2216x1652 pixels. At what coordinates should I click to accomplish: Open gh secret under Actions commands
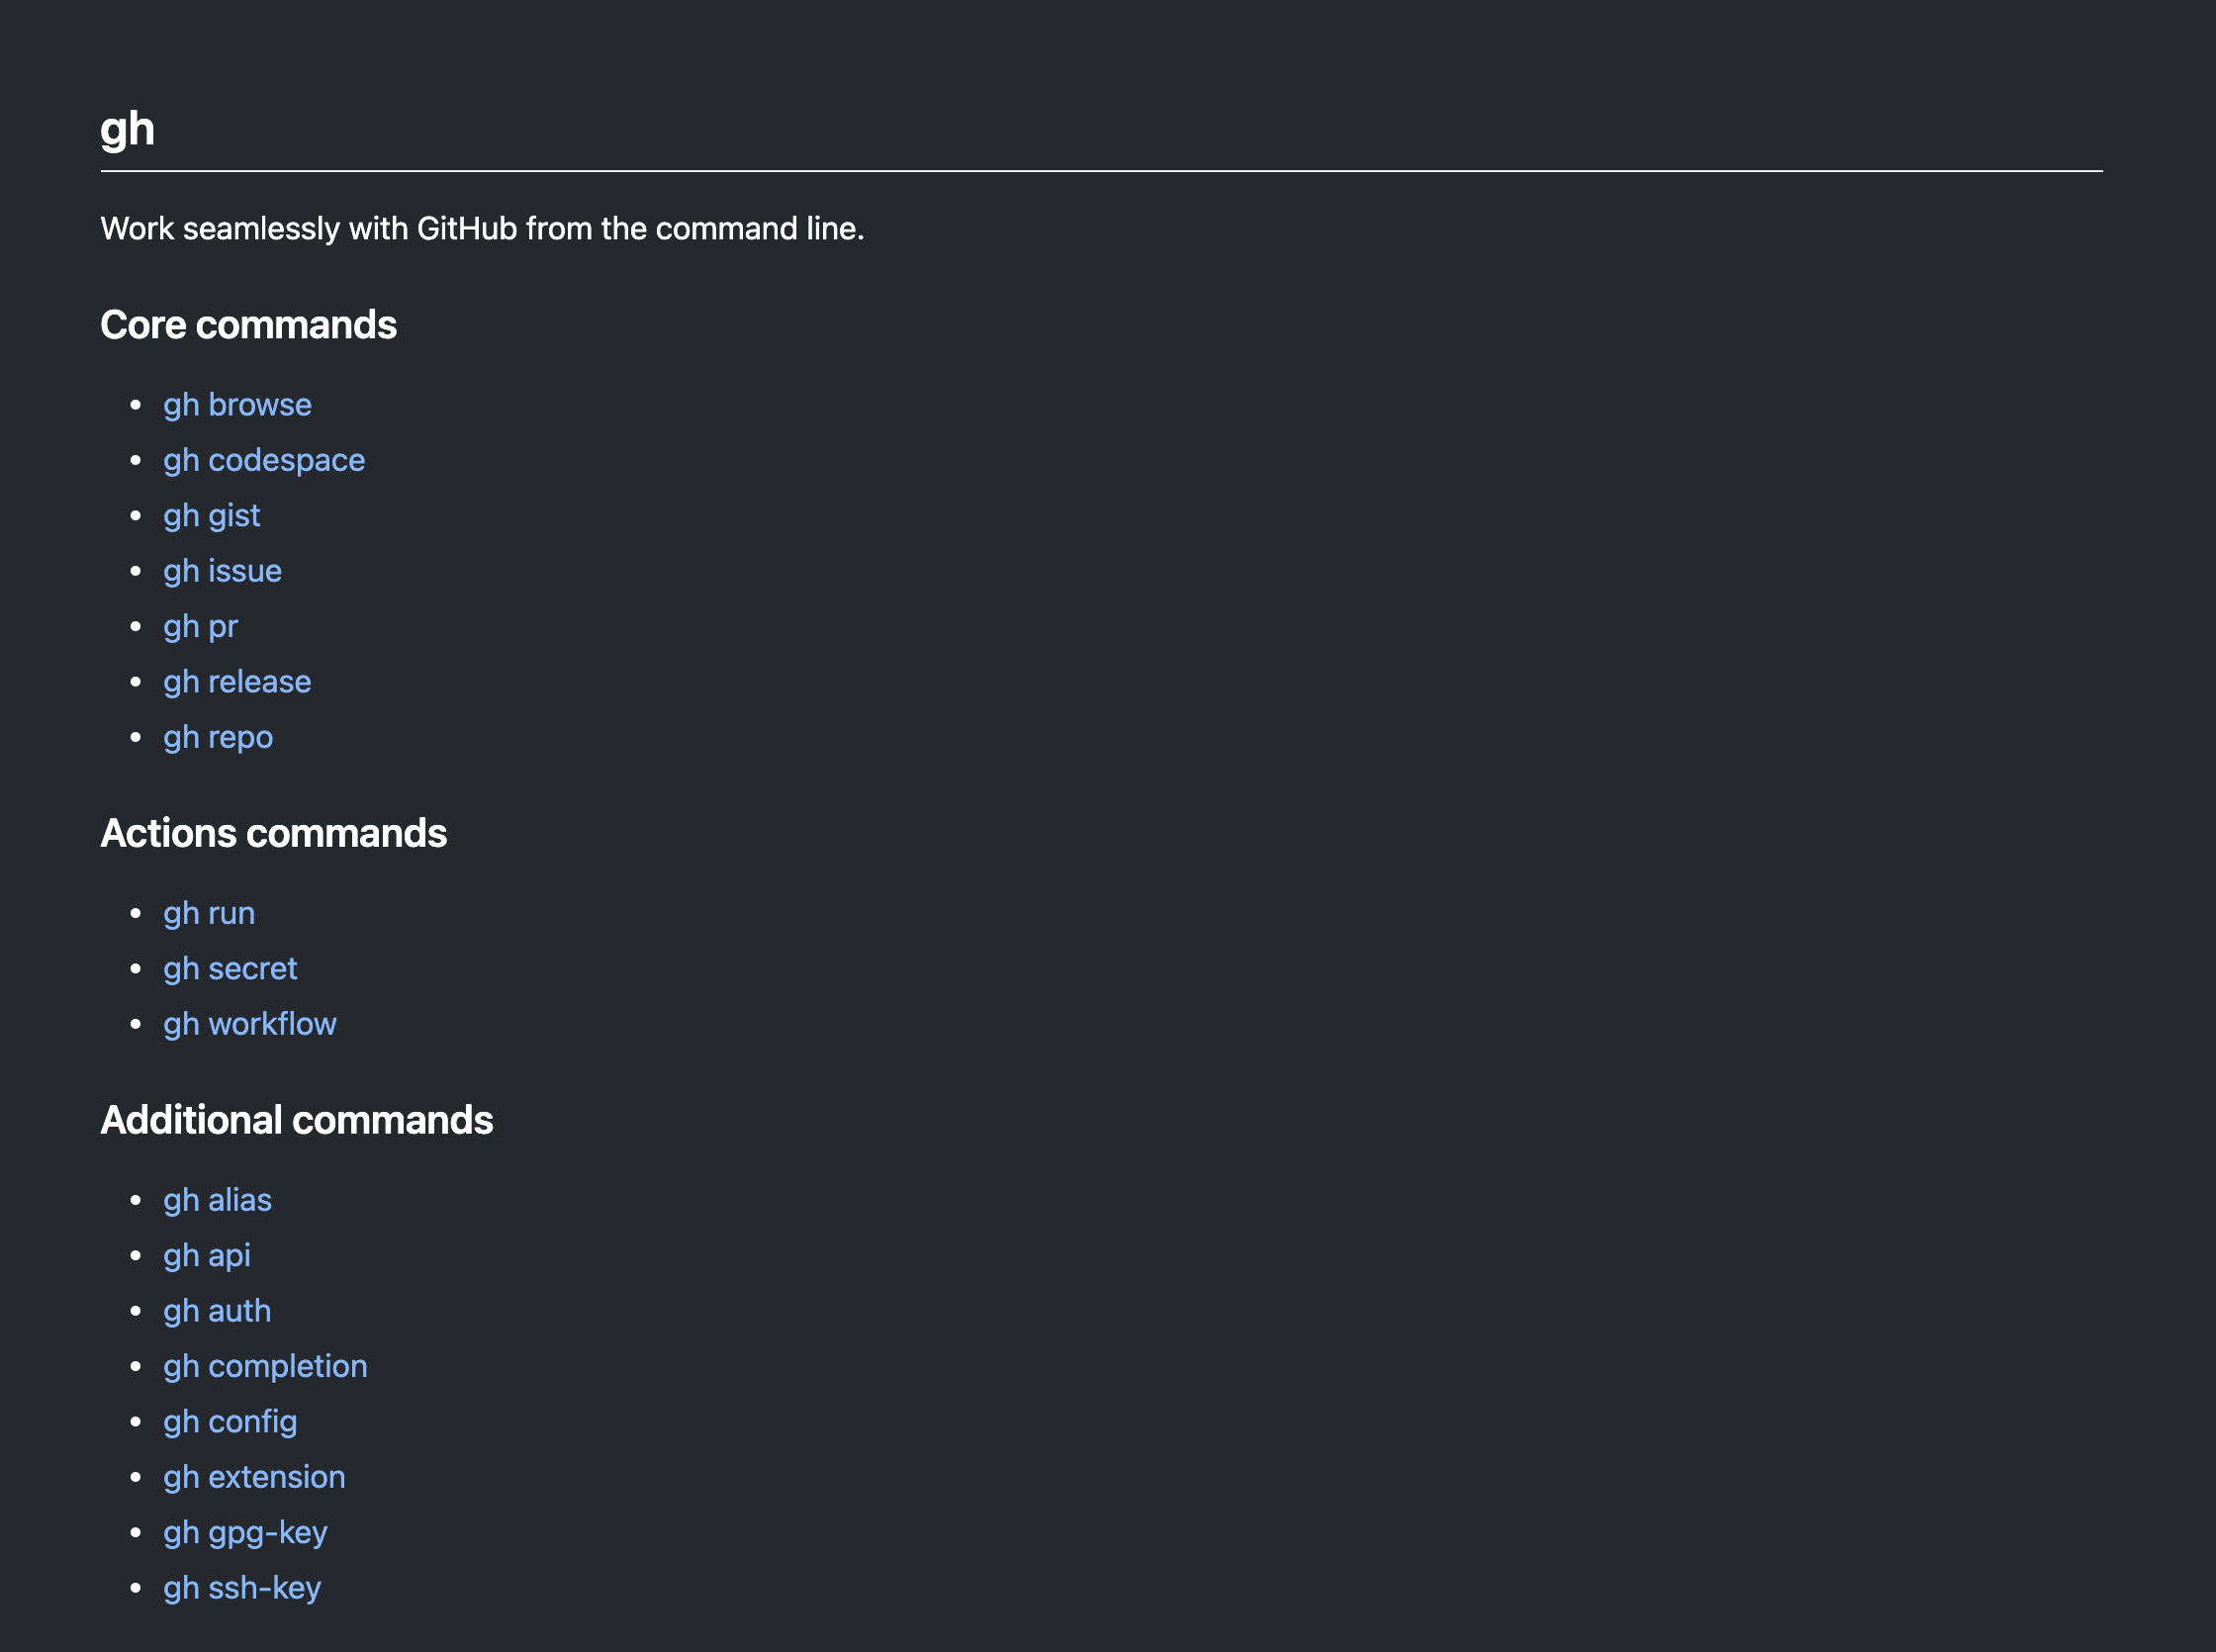coord(230,969)
